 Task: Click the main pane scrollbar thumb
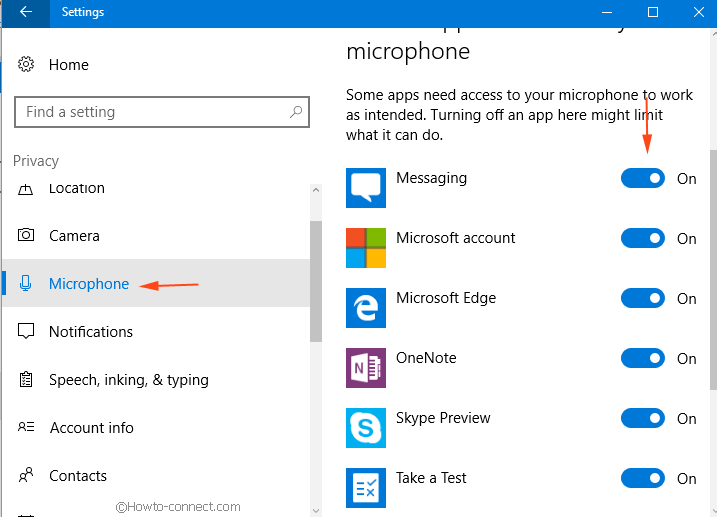713,270
